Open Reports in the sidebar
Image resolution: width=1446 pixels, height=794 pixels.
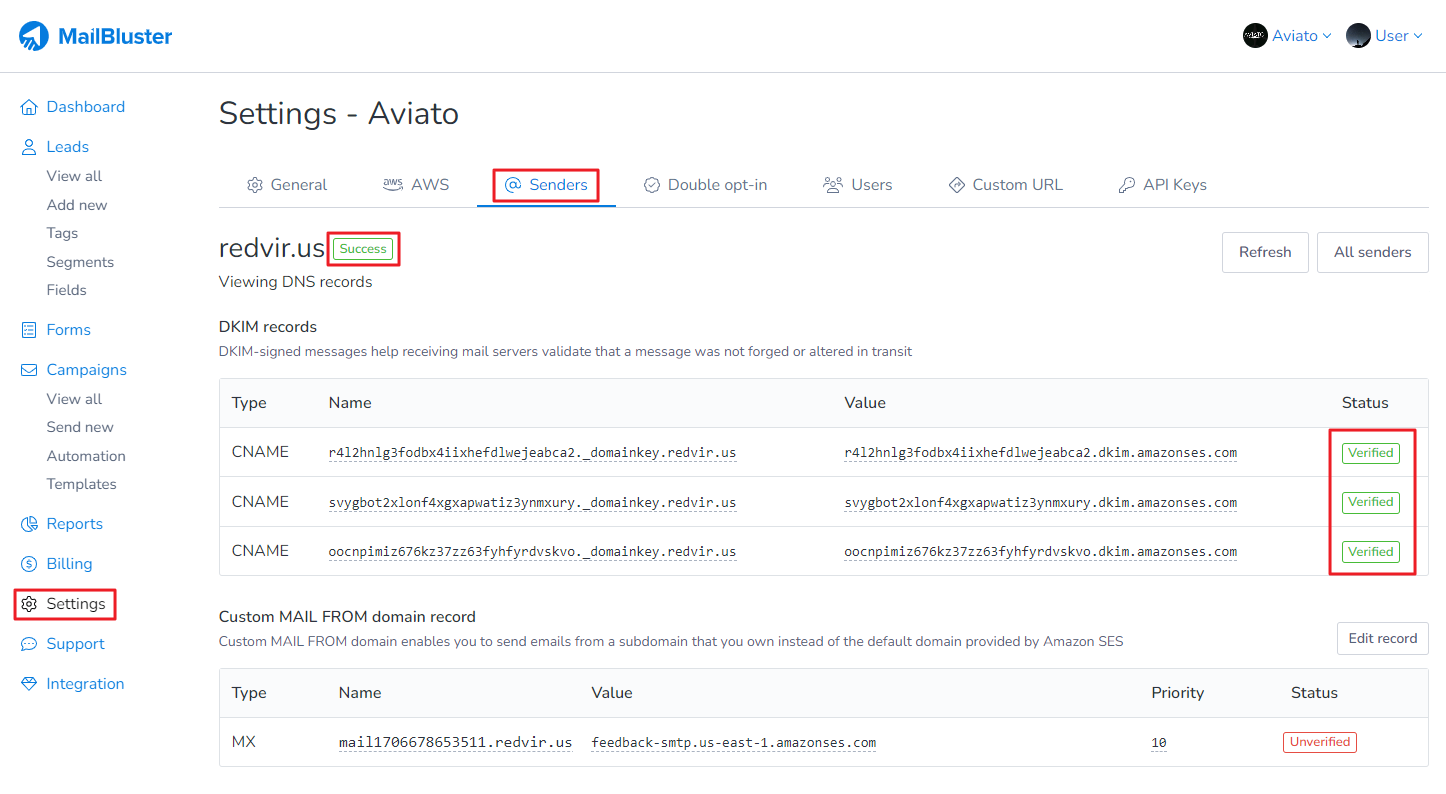click(74, 524)
